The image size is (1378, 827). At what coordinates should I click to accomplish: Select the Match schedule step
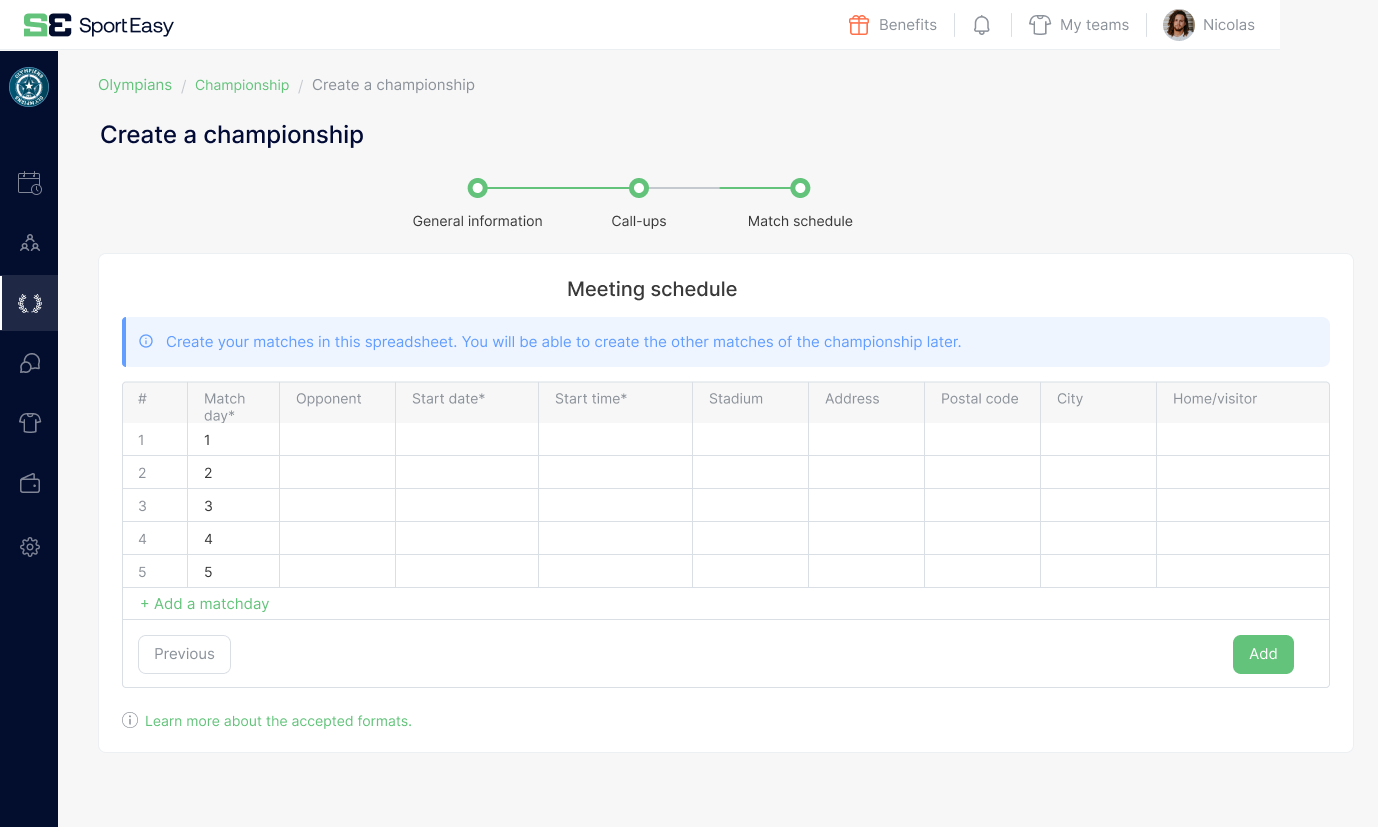tap(800, 188)
